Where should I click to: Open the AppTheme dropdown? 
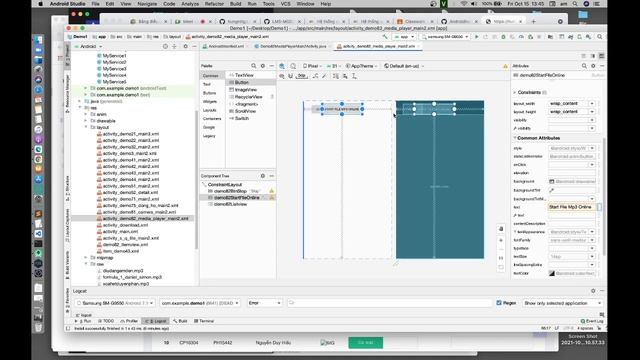tap(361, 66)
